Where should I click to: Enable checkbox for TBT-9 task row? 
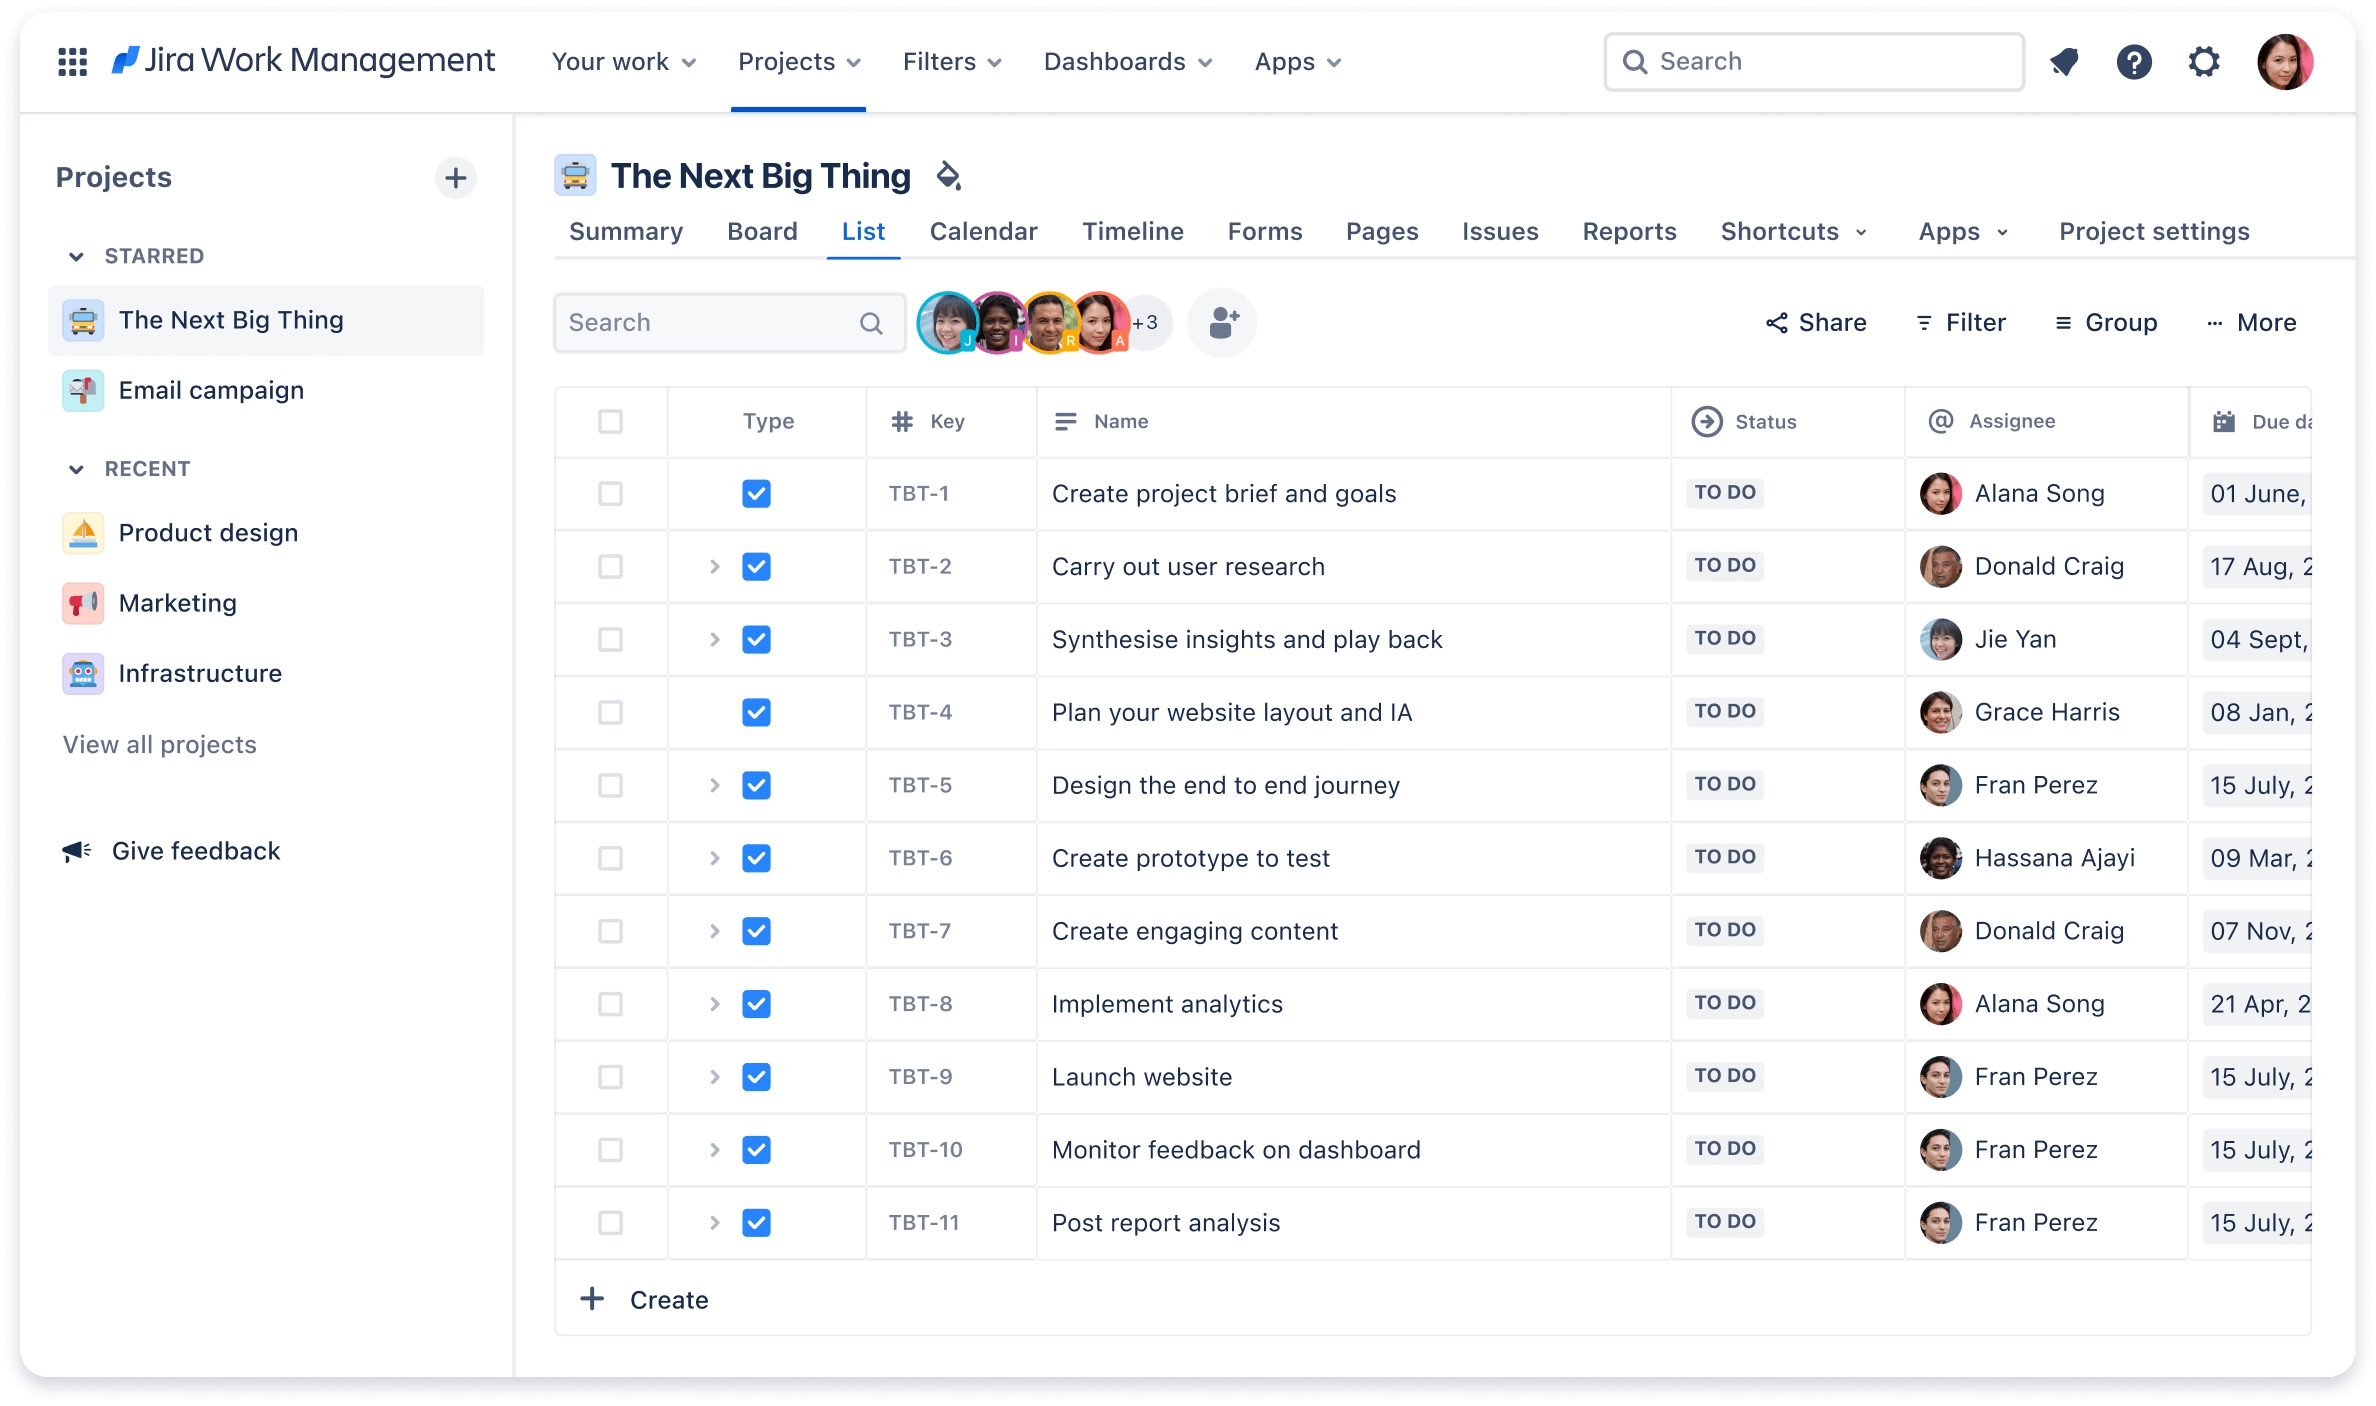[611, 1076]
